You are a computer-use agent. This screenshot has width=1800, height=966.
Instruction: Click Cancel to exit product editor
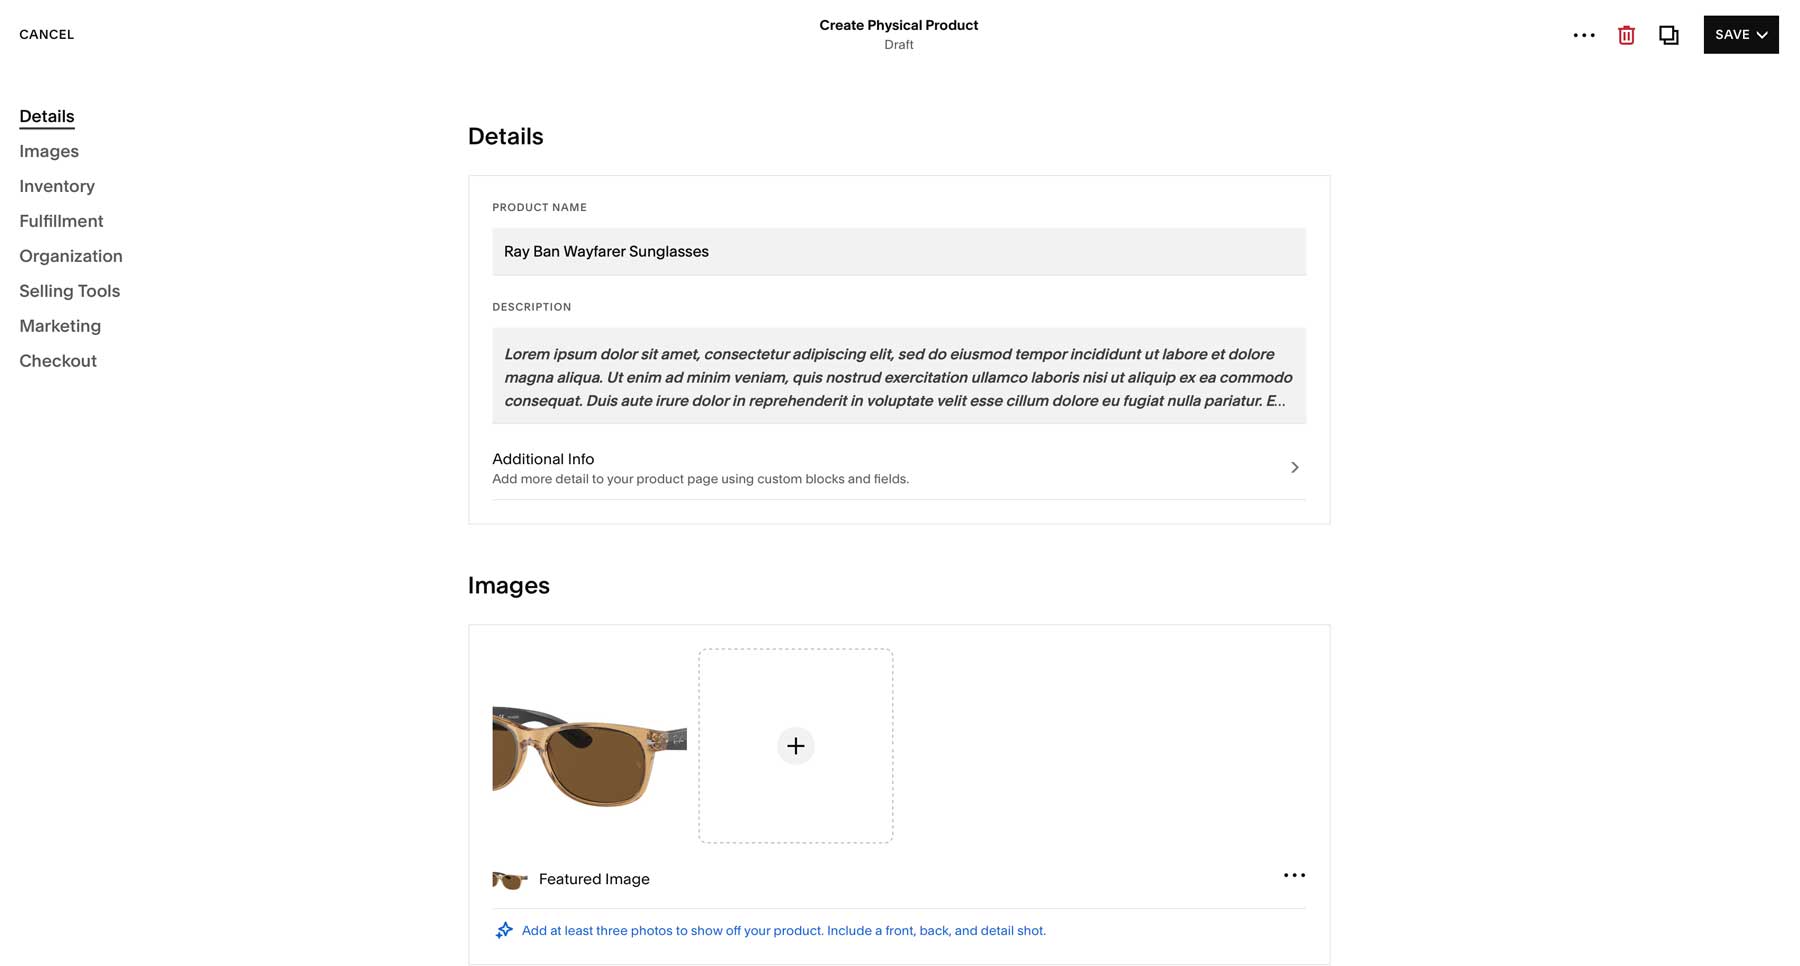[46, 34]
